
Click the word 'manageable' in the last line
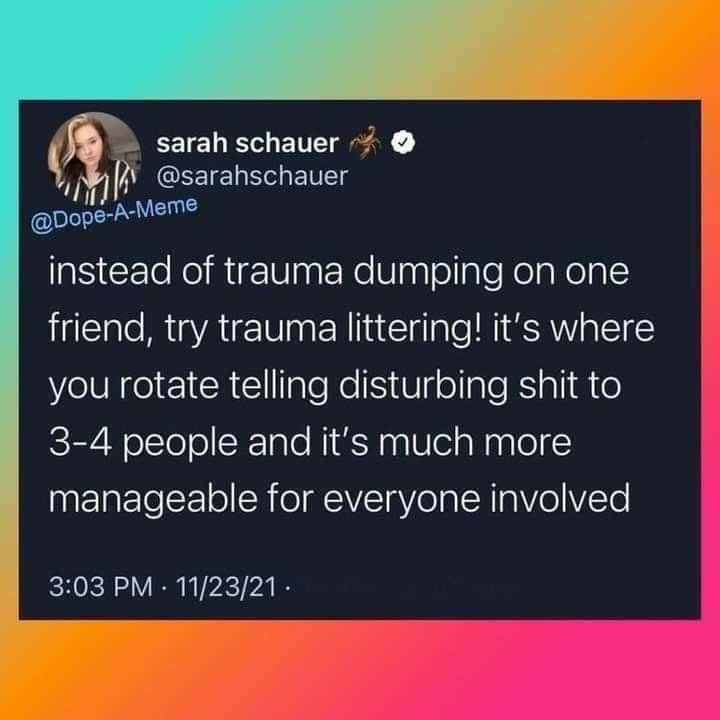pos(153,500)
